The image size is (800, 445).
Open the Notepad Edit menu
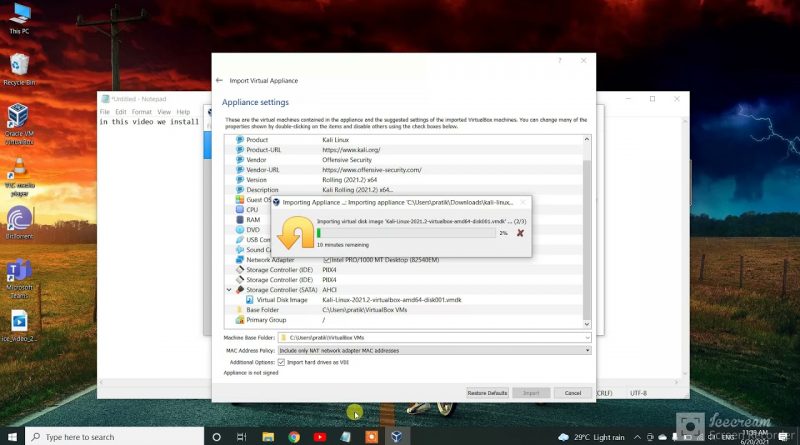point(120,112)
